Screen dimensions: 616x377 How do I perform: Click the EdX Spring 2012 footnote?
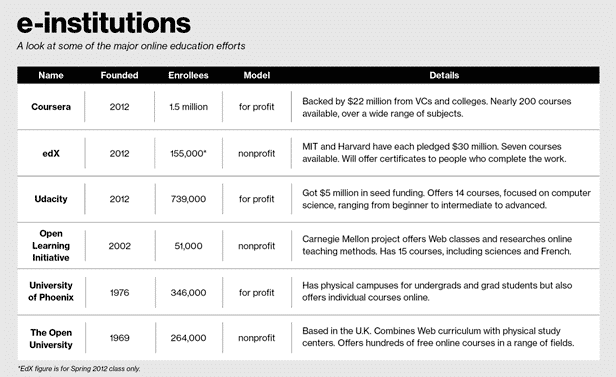point(79,369)
